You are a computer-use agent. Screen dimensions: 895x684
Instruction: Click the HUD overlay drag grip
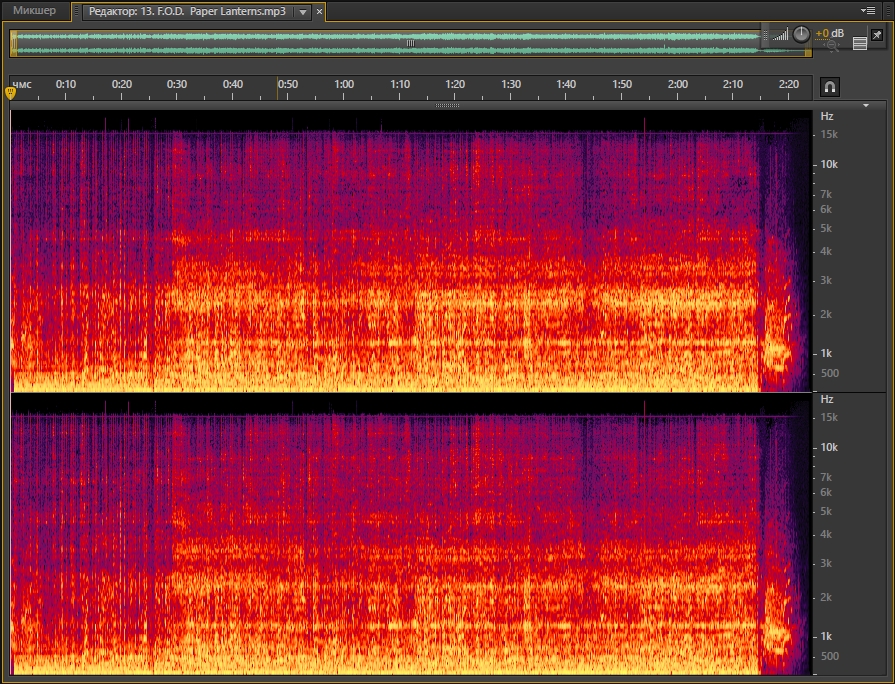765,35
